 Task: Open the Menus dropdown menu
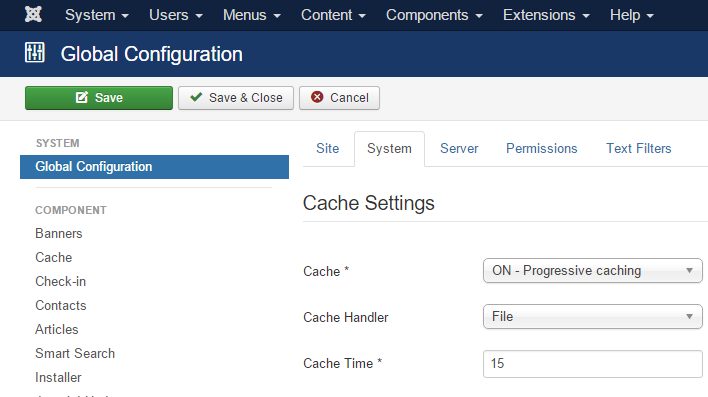(x=252, y=15)
